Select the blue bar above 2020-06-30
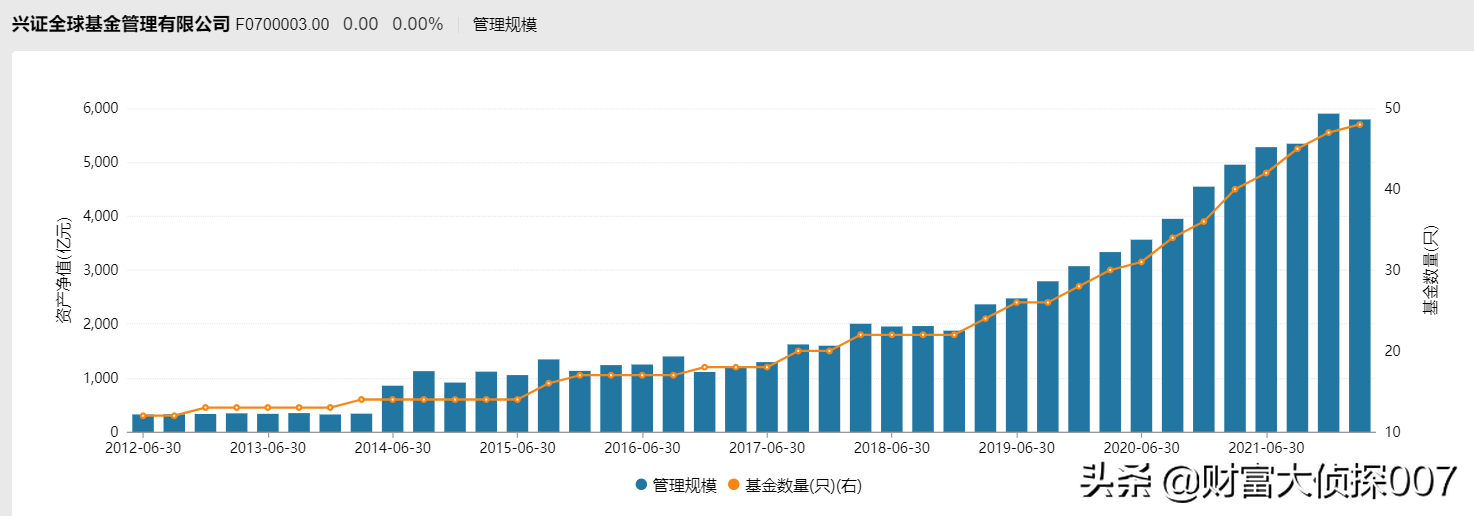Viewport: 1474px width, 516px height. 1141,335
